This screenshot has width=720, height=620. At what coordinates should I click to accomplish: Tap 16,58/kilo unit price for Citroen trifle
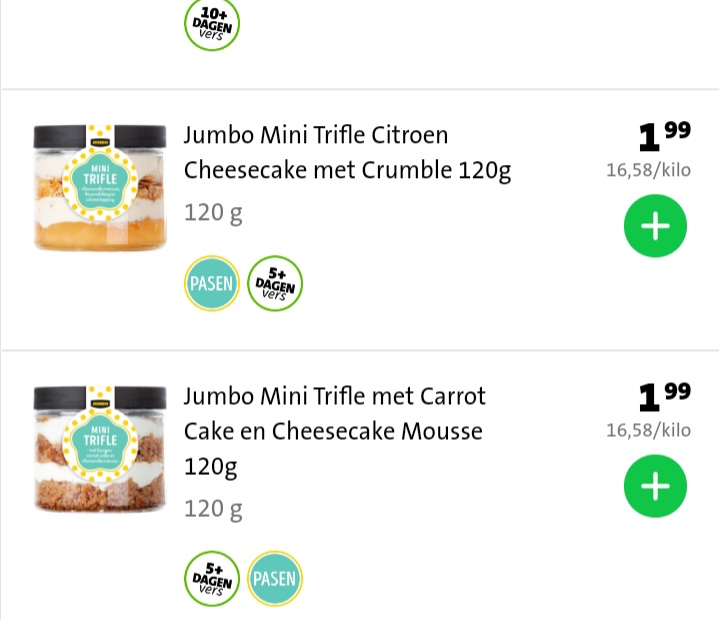(648, 170)
